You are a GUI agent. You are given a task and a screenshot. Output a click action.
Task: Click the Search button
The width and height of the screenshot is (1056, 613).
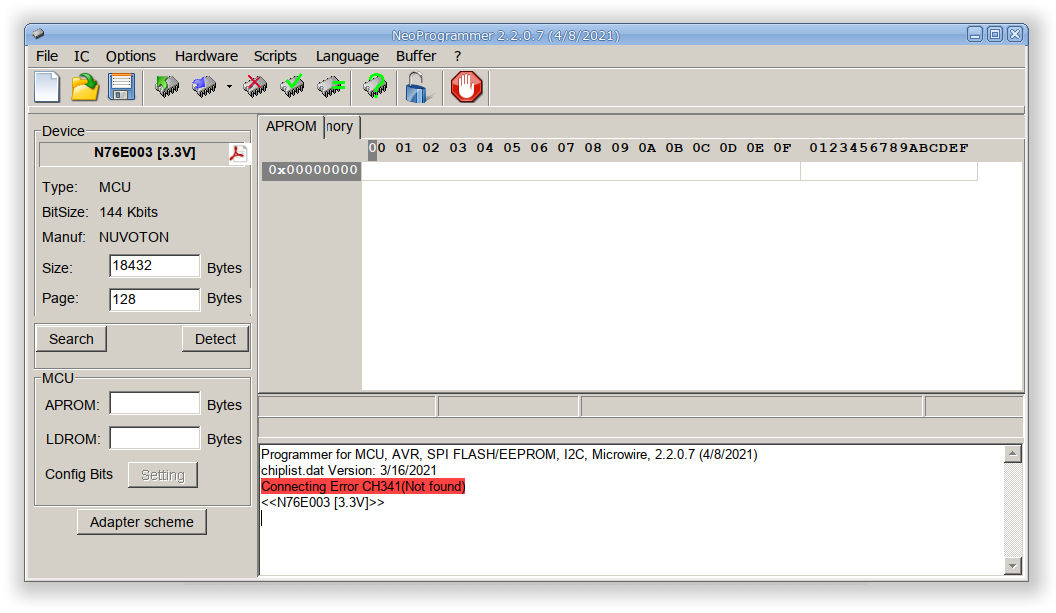[71, 339]
